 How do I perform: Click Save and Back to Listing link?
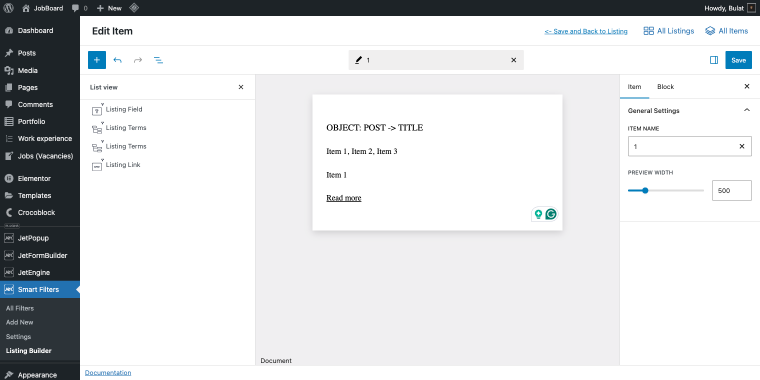[586, 31]
